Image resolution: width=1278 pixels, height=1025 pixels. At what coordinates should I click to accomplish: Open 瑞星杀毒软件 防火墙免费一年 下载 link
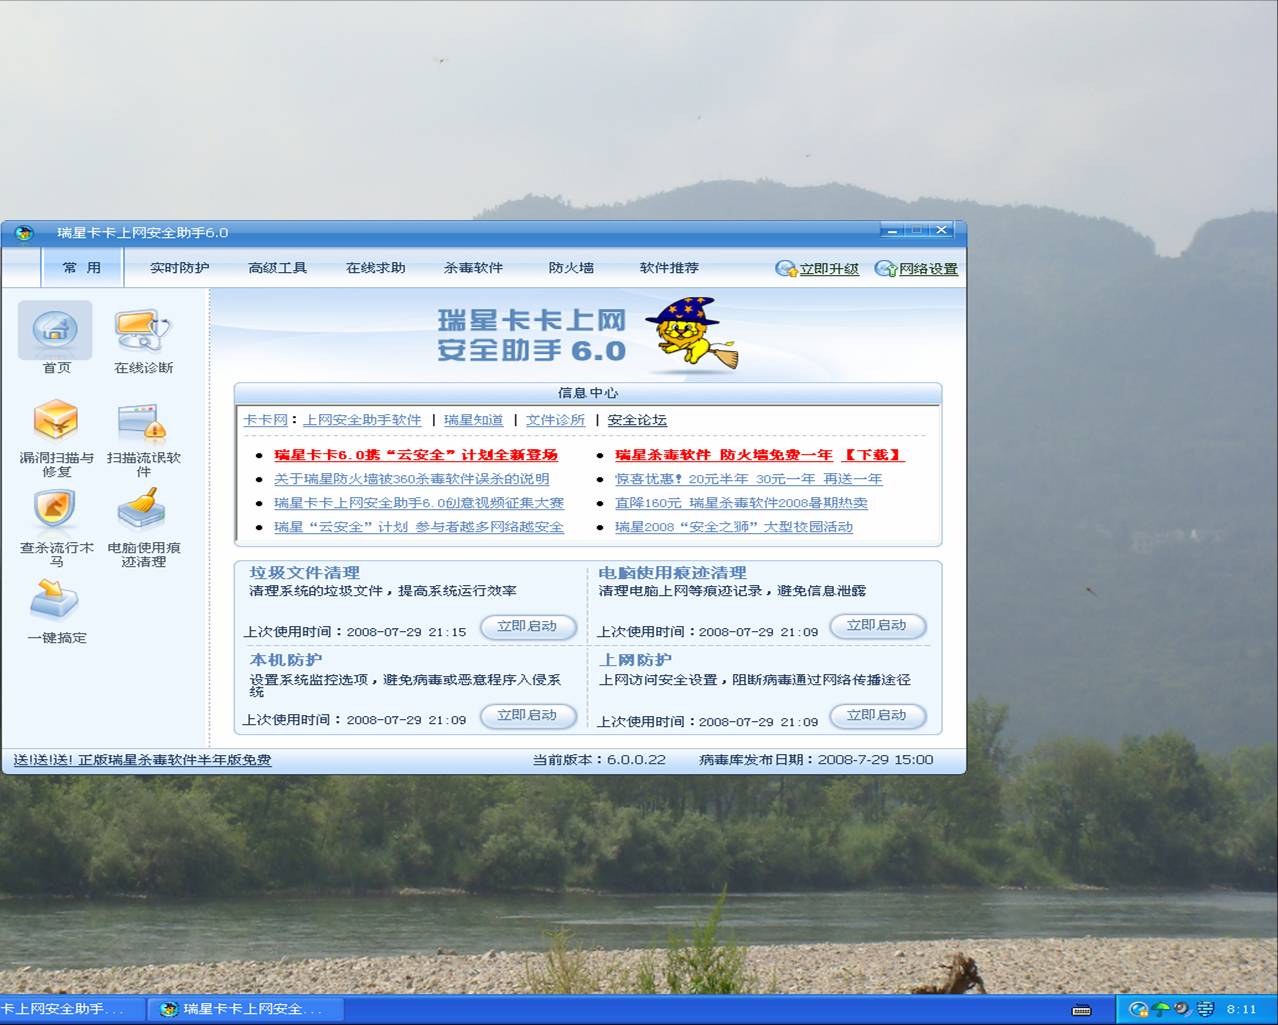tap(759, 455)
